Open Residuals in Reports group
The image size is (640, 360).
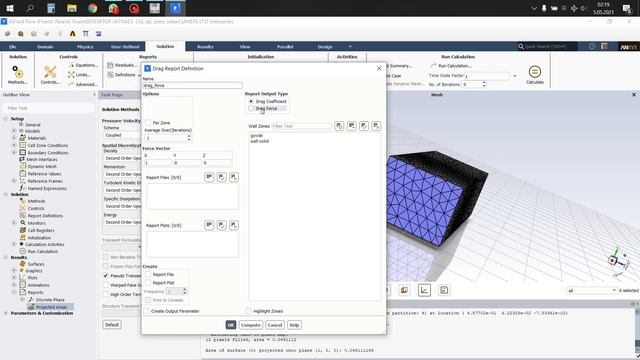[122, 65]
